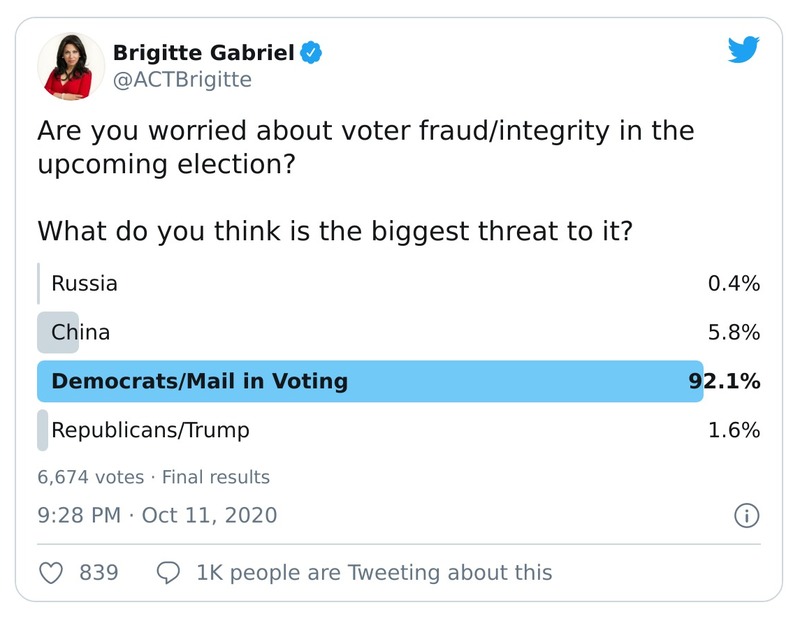The width and height of the screenshot is (800, 621).
Task: Open the tweet info icon
Action: pyautogui.click(x=746, y=516)
